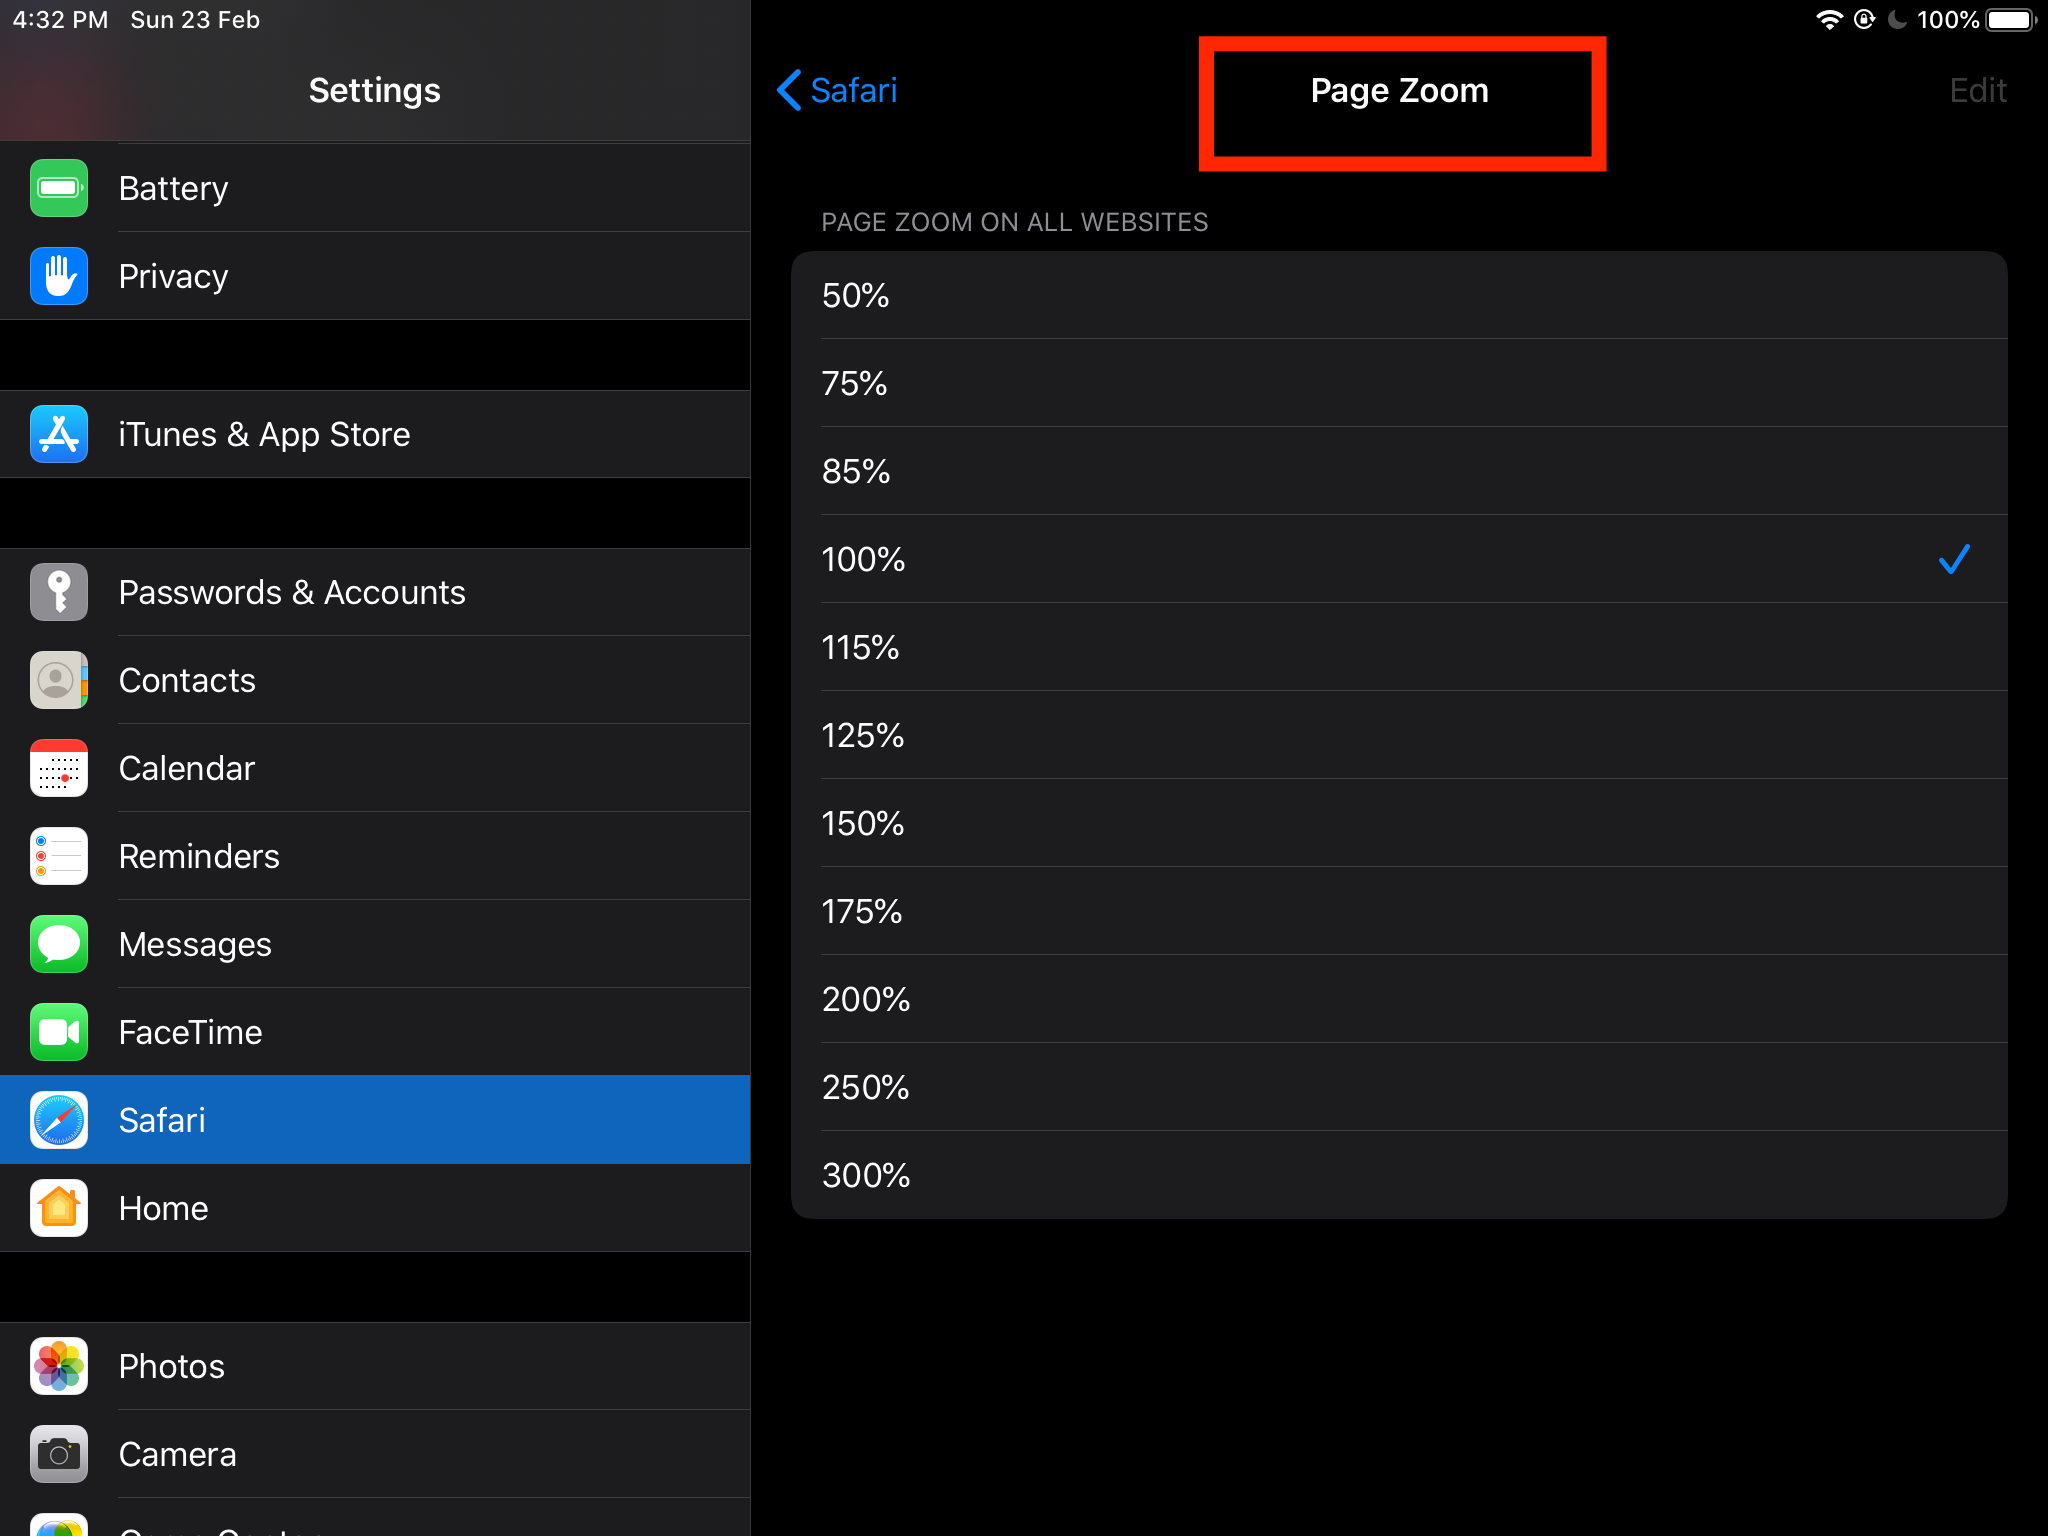2048x1536 pixels.
Task: Open Battery settings
Action: [x=375, y=188]
